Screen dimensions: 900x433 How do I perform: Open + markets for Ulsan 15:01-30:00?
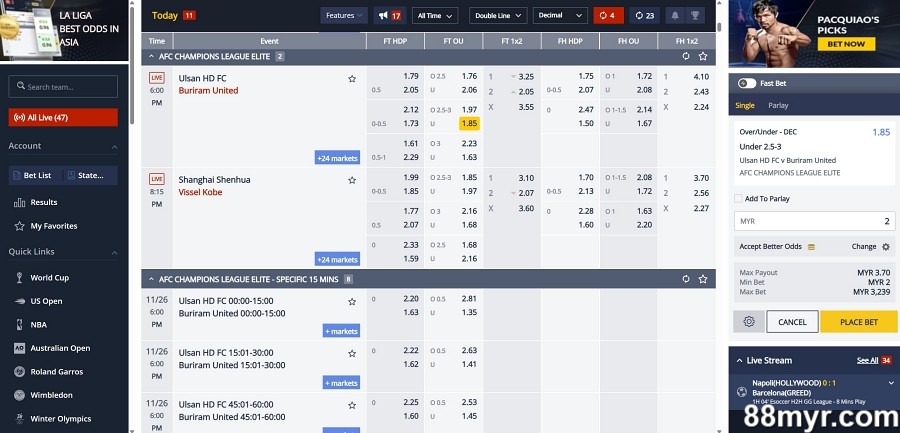pyautogui.click(x=341, y=383)
